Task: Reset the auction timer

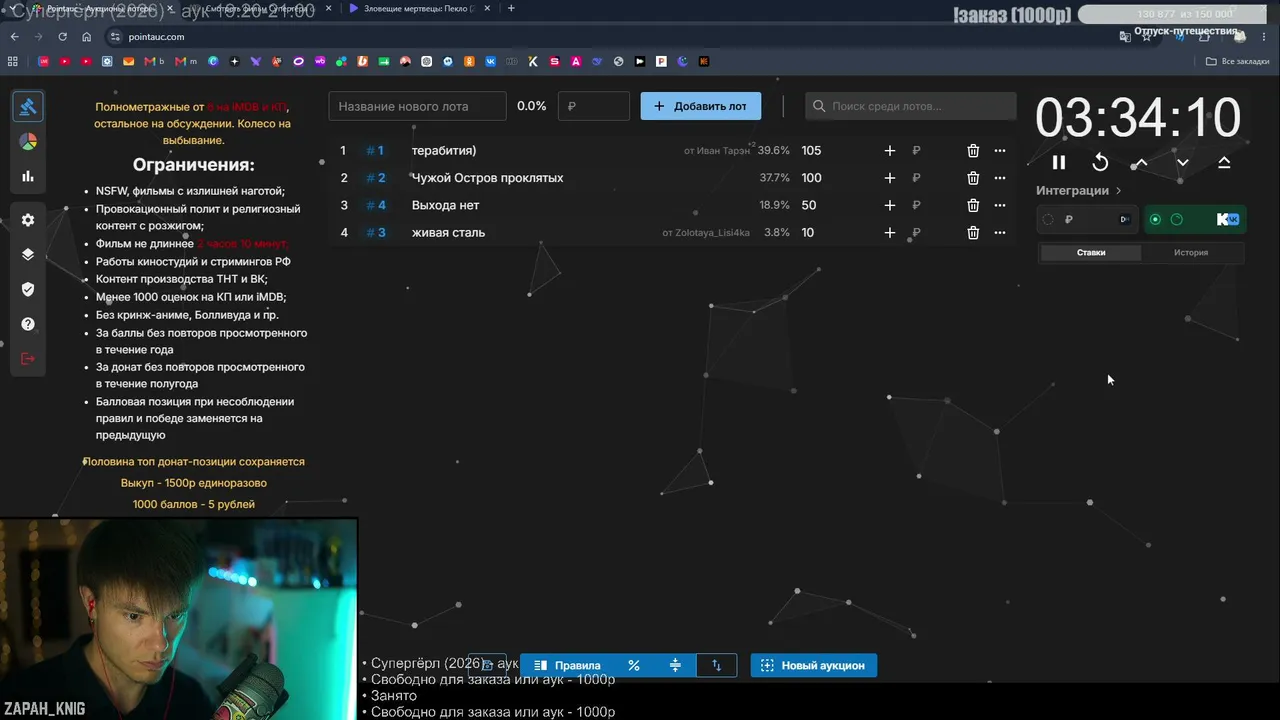Action: tap(1100, 162)
